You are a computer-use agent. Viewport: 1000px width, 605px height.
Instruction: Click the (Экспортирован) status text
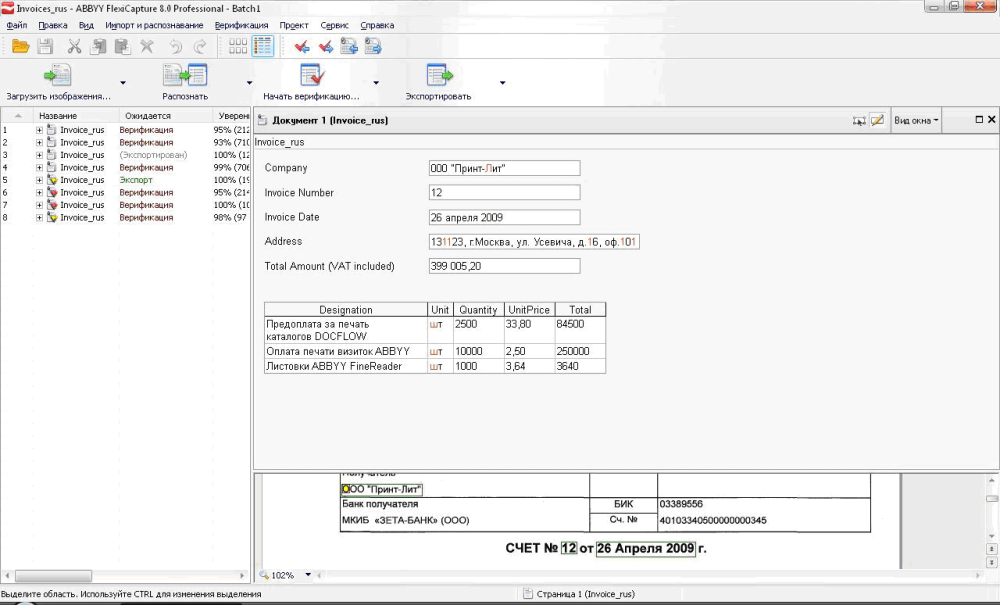pos(153,155)
